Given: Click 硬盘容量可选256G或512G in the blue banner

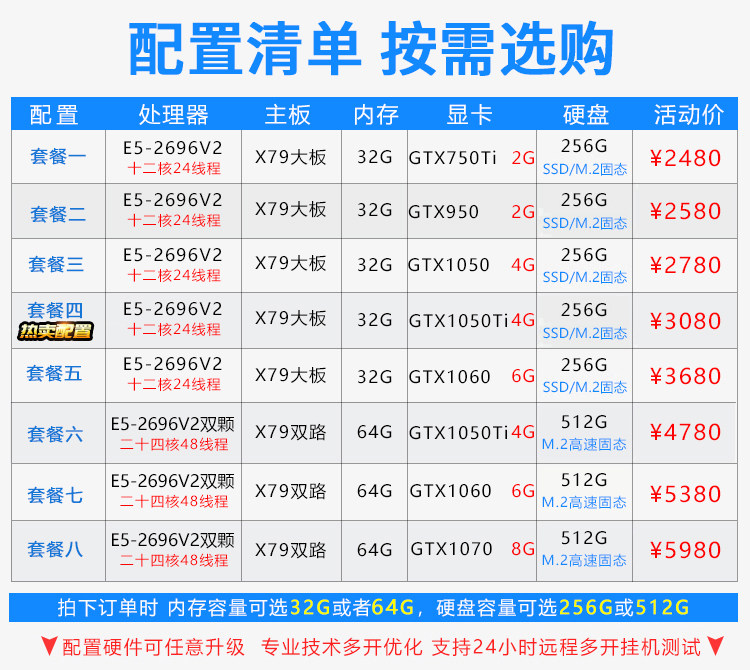Looking at the screenshot, I should coord(562,607).
